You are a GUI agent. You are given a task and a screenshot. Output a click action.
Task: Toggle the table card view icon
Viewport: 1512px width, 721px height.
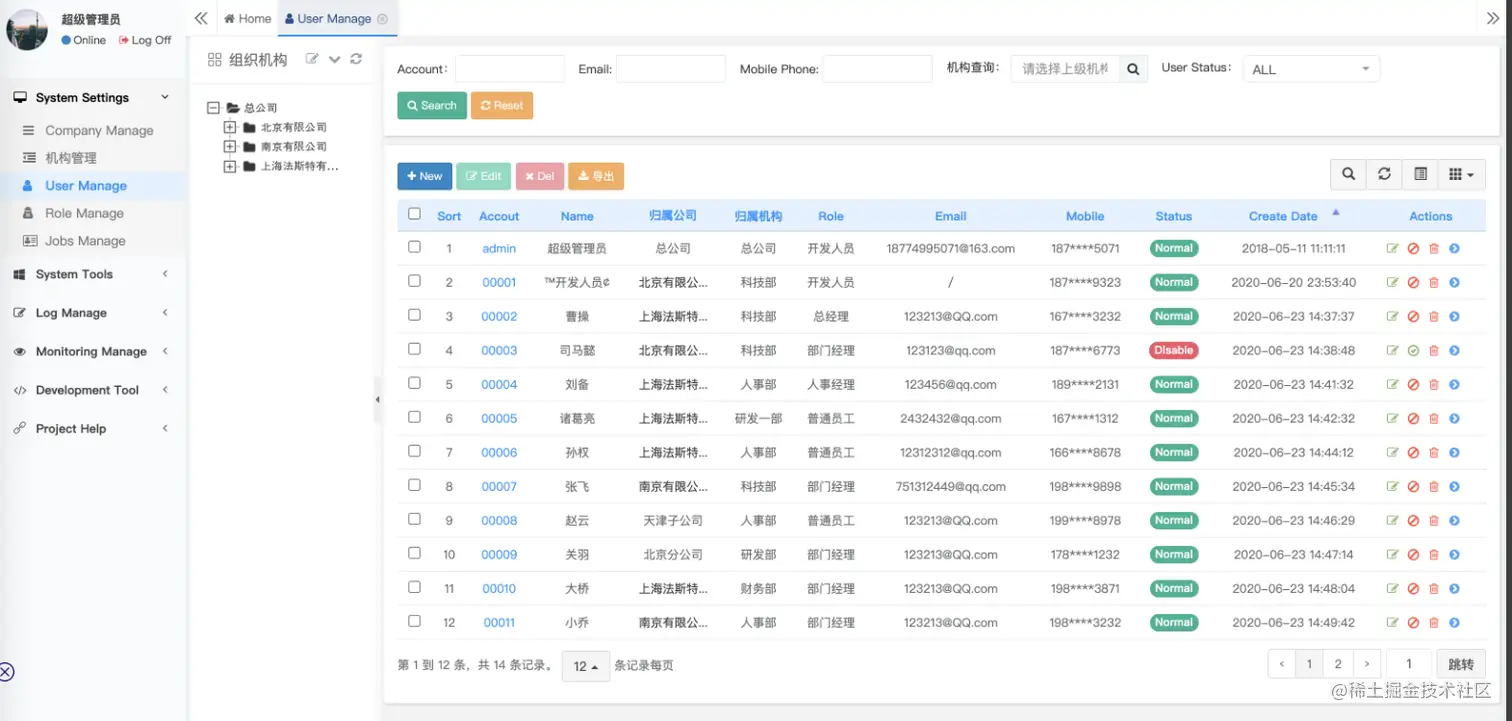1420,174
